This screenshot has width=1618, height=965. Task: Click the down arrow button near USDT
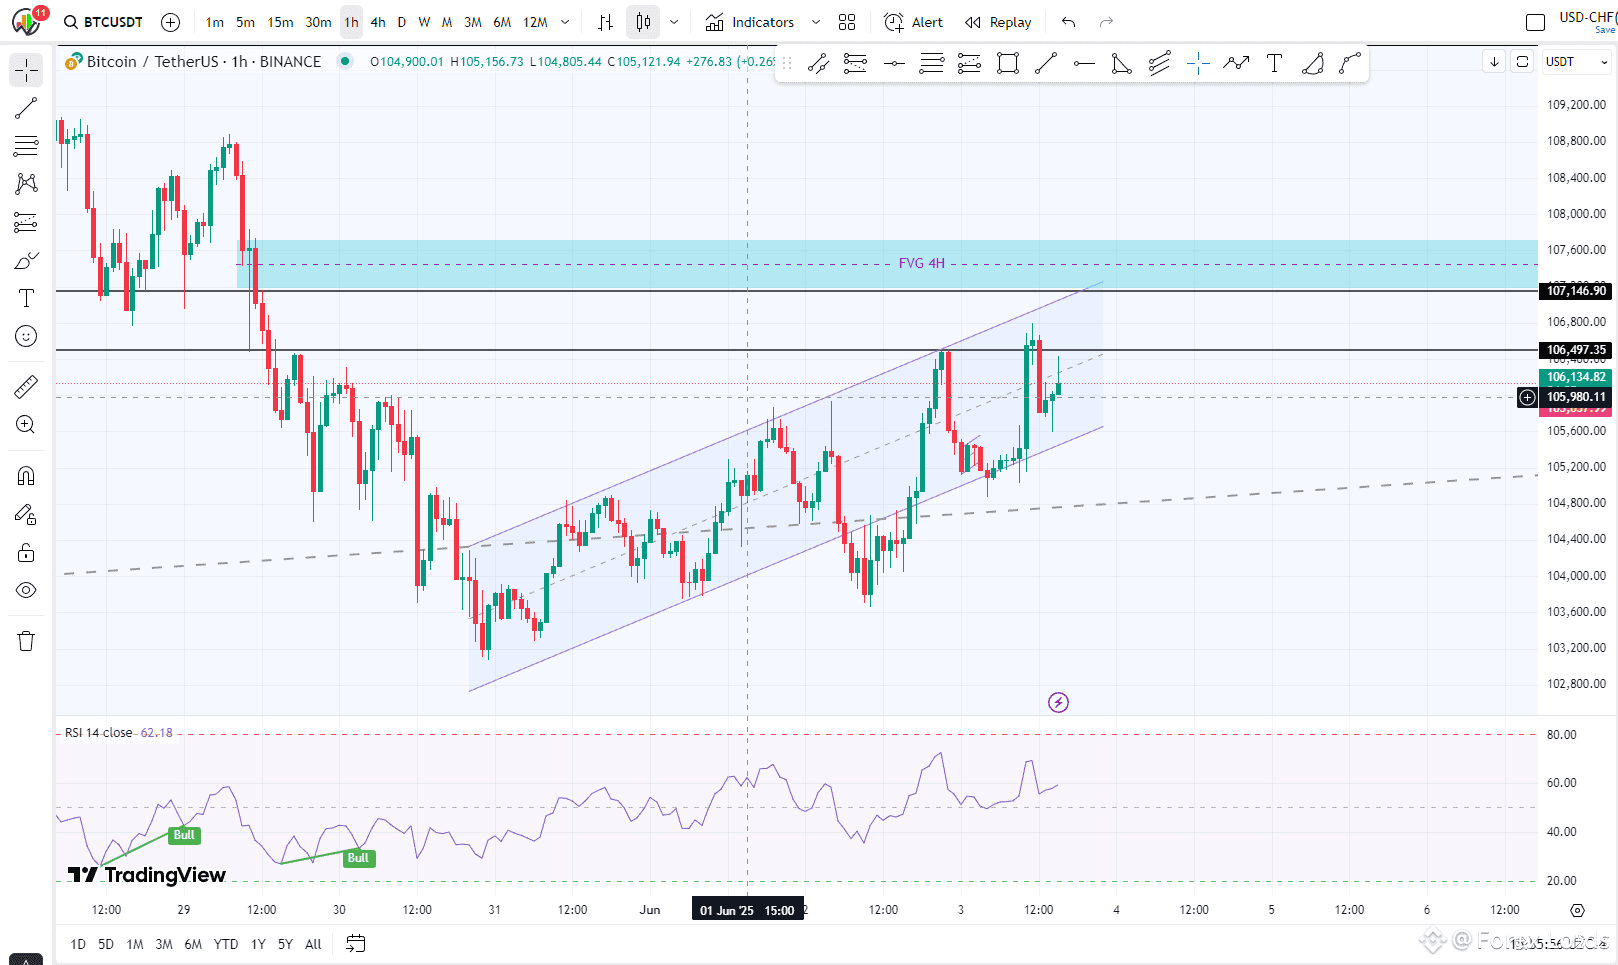tap(1494, 62)
